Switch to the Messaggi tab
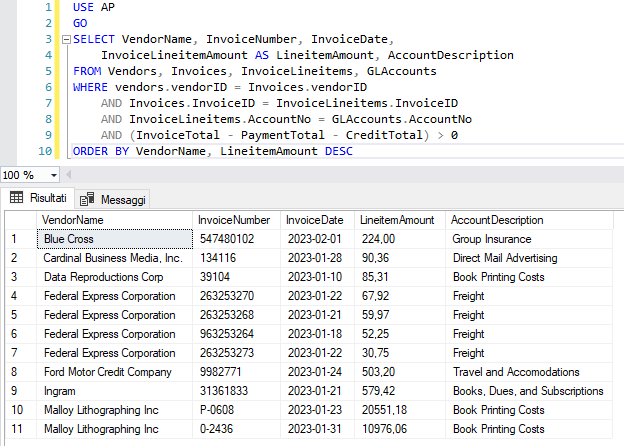The image size is (624, 446). (112, 199)
